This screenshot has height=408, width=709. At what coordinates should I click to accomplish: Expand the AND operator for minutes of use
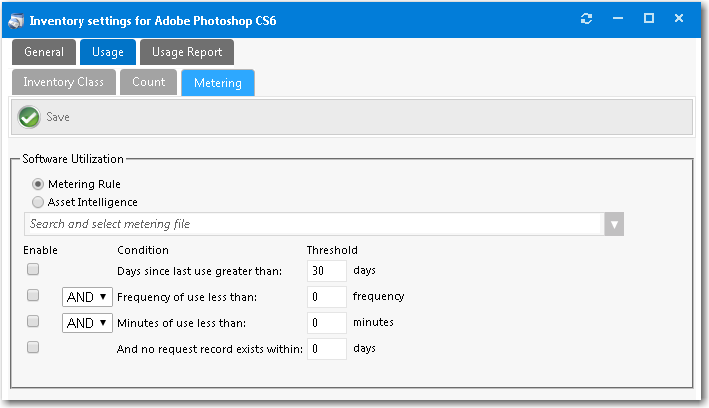87,323
